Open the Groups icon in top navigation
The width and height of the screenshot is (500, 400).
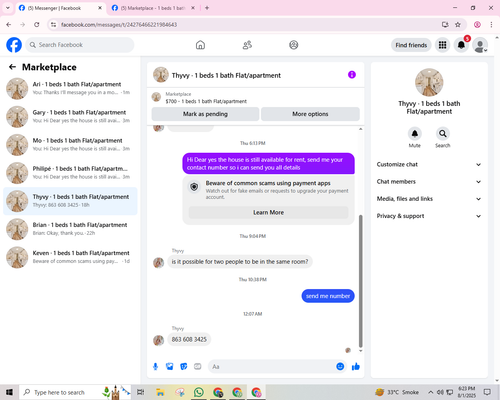pos(294,45)
